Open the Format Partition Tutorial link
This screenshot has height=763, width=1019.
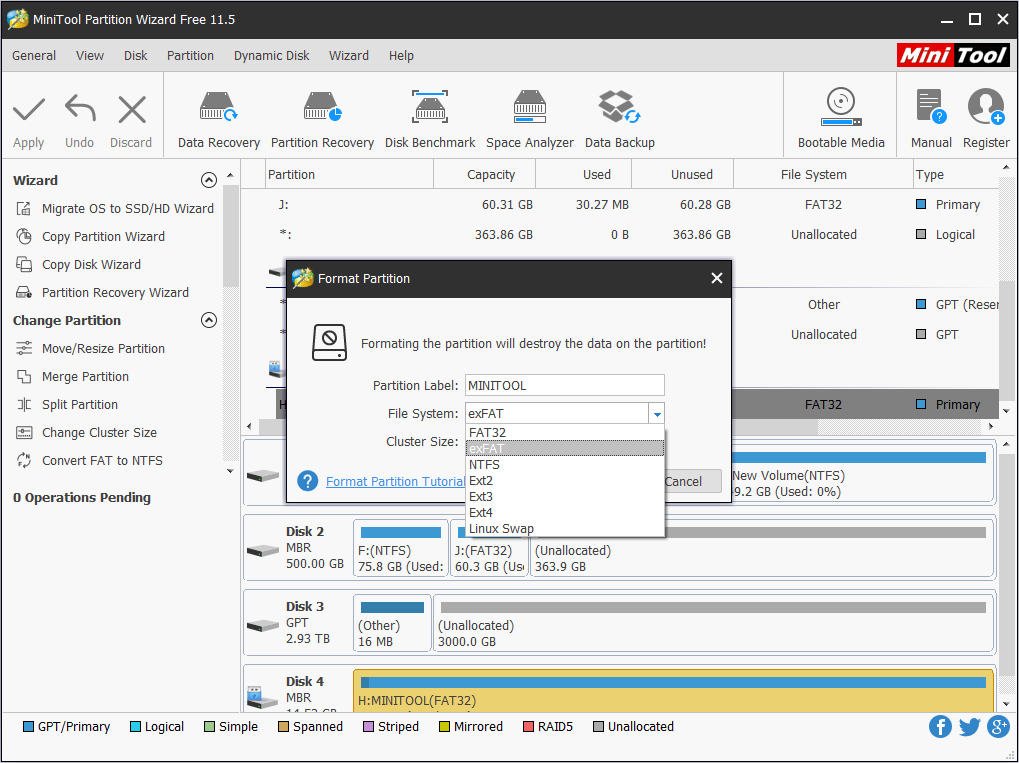click(x=395, y=482)
